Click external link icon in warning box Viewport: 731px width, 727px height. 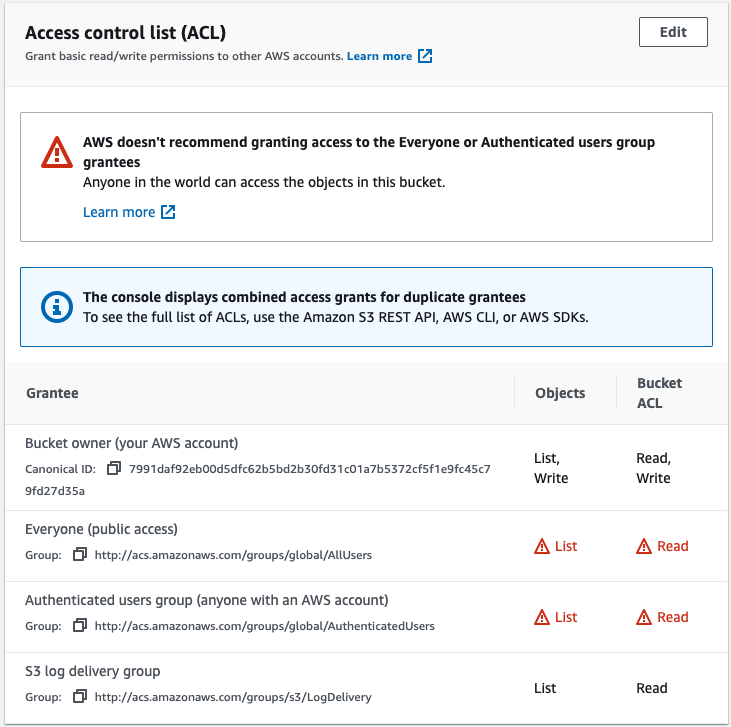168,212
